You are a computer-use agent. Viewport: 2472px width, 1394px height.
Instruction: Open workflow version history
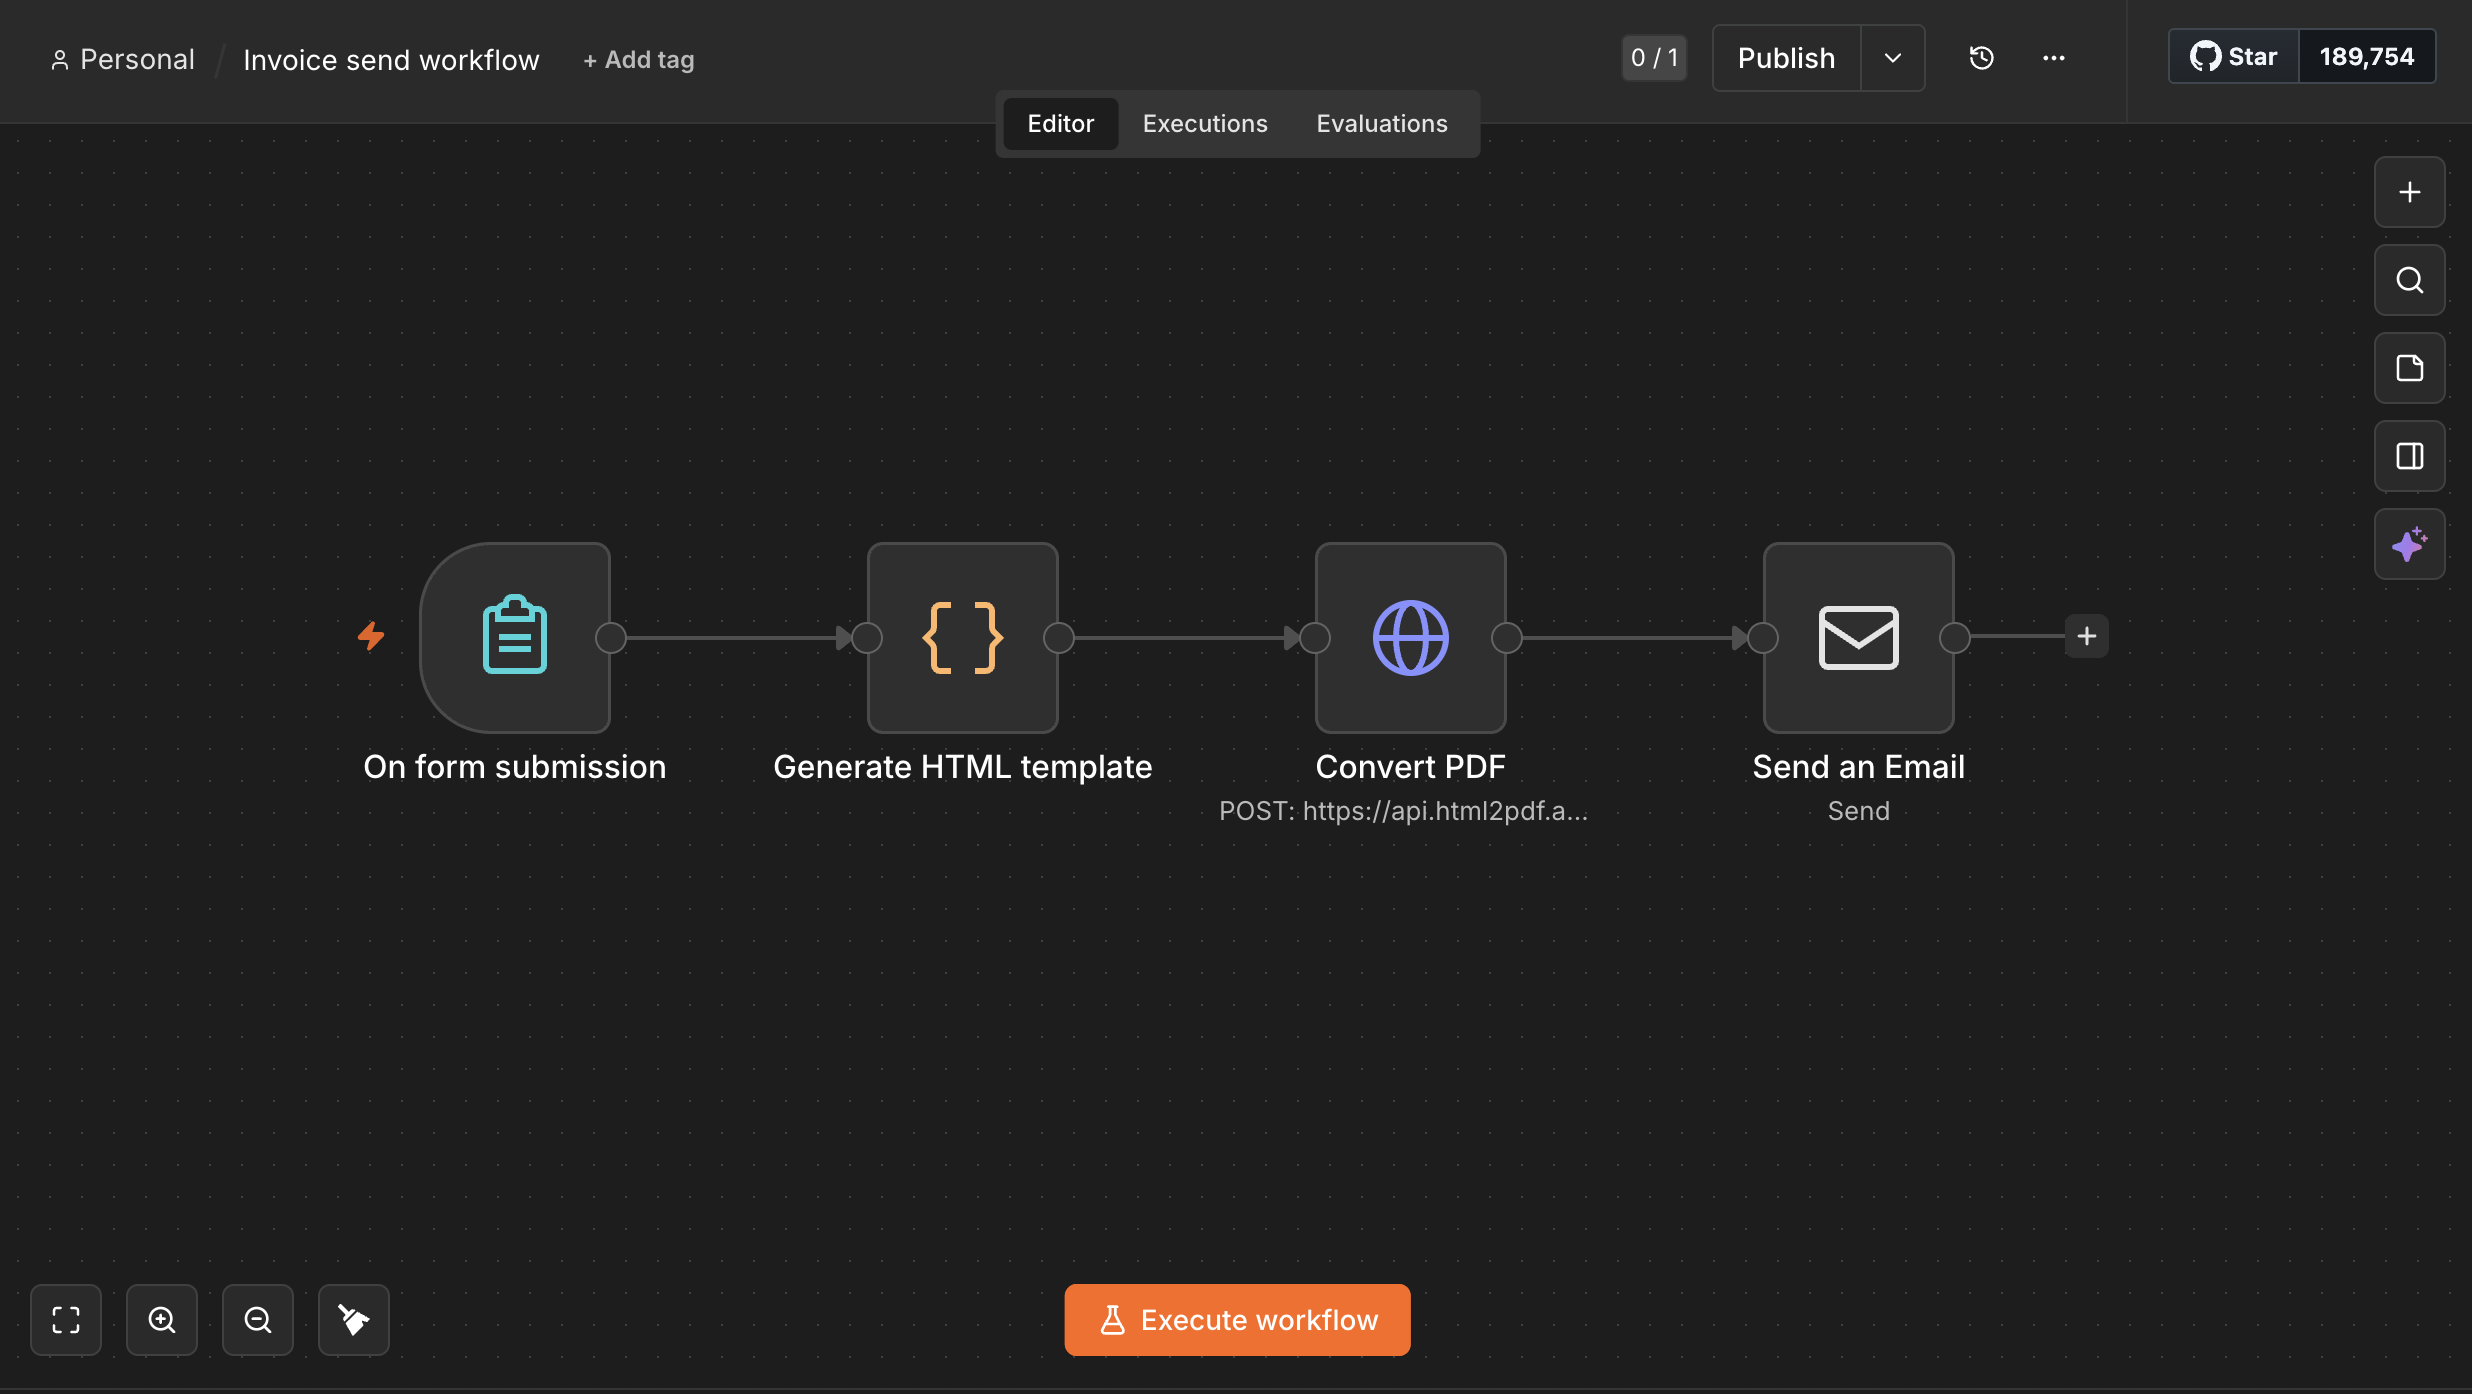[1981, 58]
